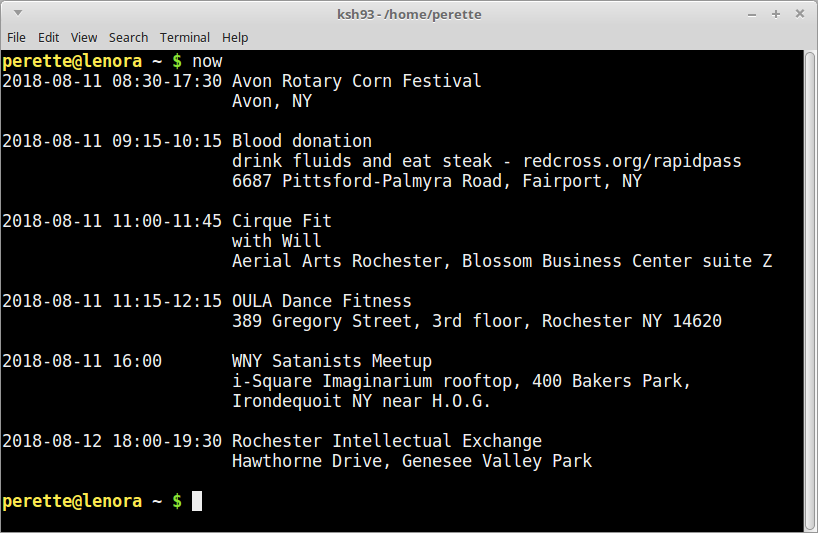Screen dimensions: 818x533
Task: Click 'Irondequoit NY near H.O.G.' line
Action: (x=361, y=401)
